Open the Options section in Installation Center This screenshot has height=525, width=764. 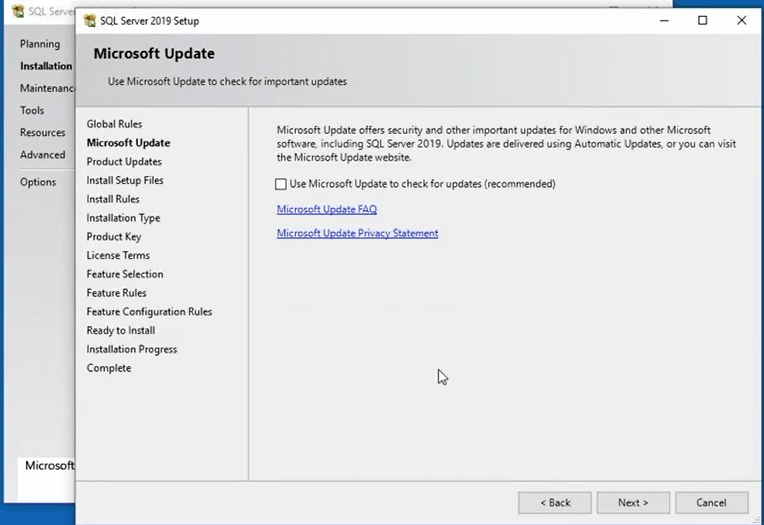pyautogui.click(x=38, y=182)
